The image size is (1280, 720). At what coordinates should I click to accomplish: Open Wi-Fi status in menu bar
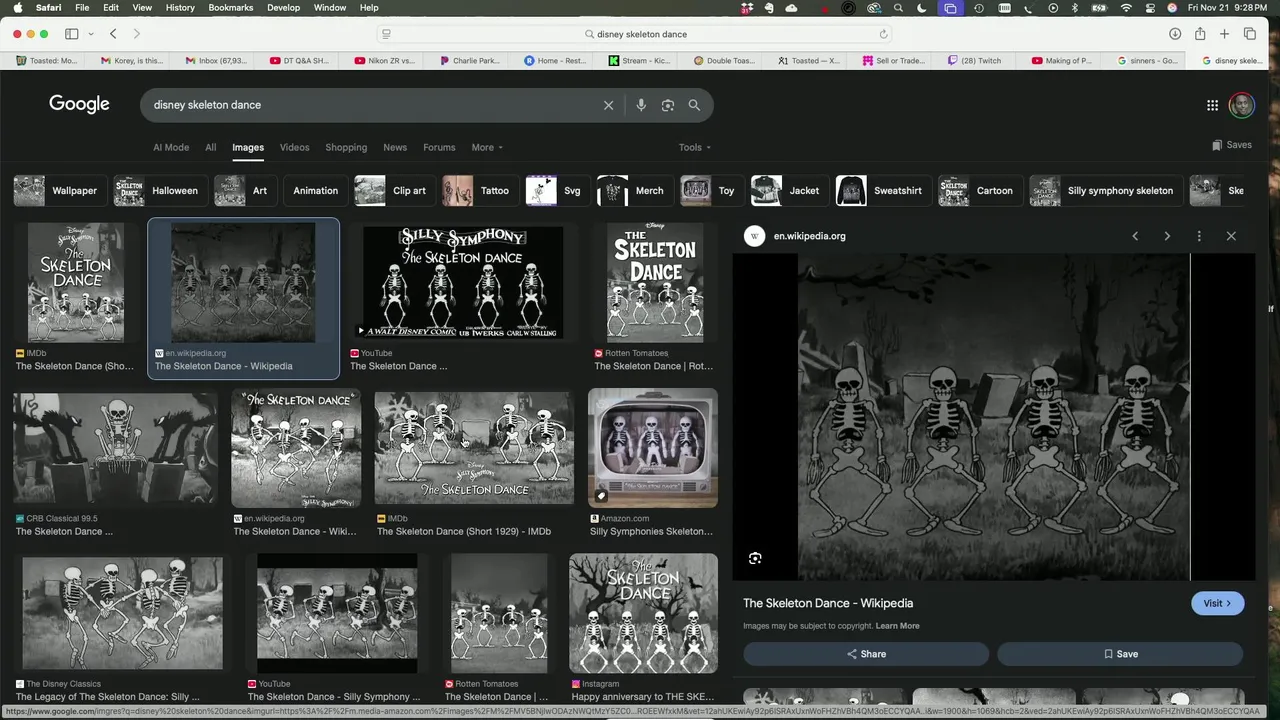pyautogui.click(x=1126, y=8)
